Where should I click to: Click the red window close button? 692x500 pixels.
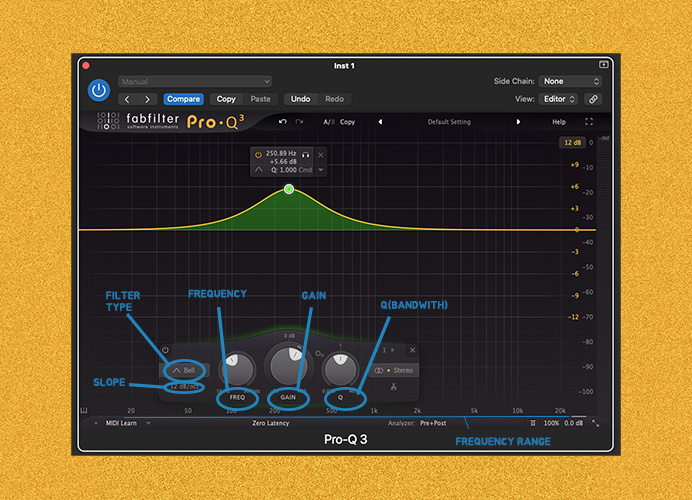(x=86, y=66)
